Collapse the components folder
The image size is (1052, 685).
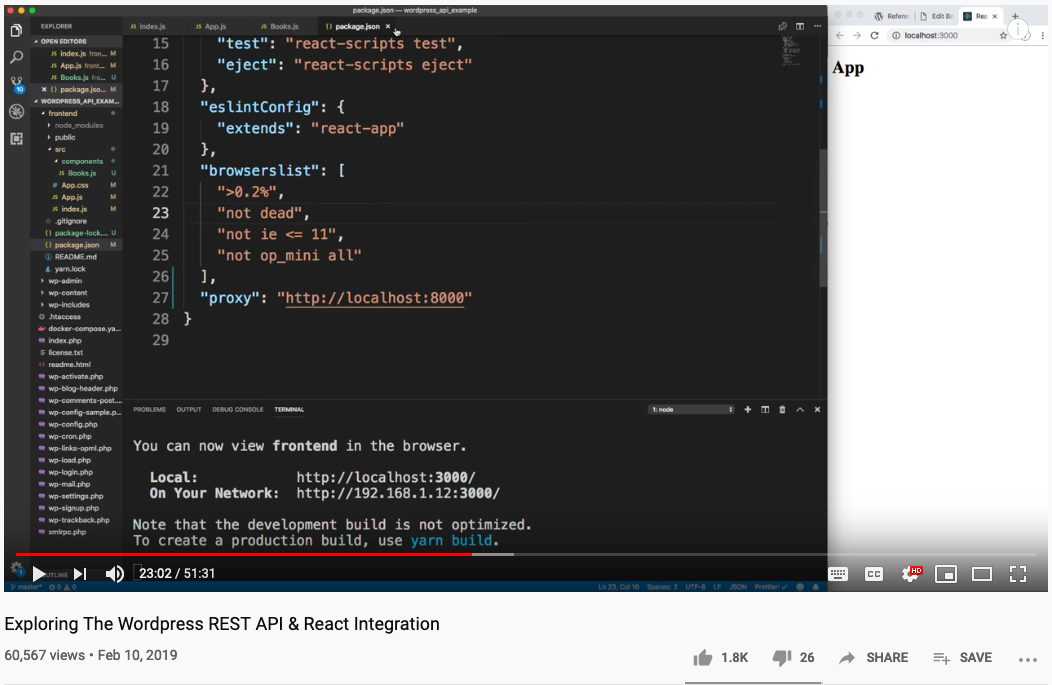point(82,161)
